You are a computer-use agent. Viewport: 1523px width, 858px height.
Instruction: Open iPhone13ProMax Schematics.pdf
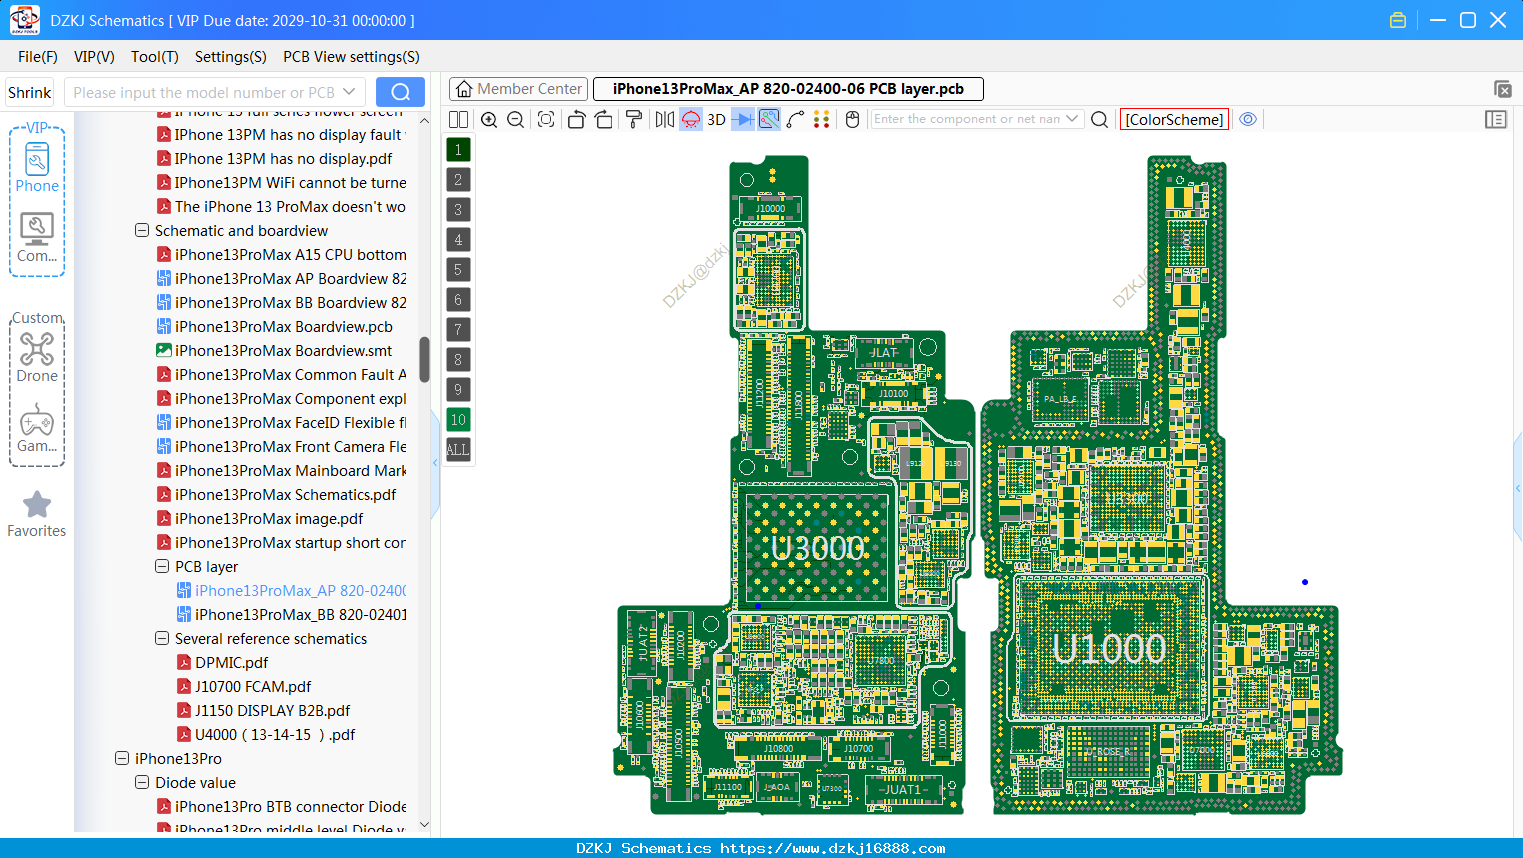tap(285, 494)
